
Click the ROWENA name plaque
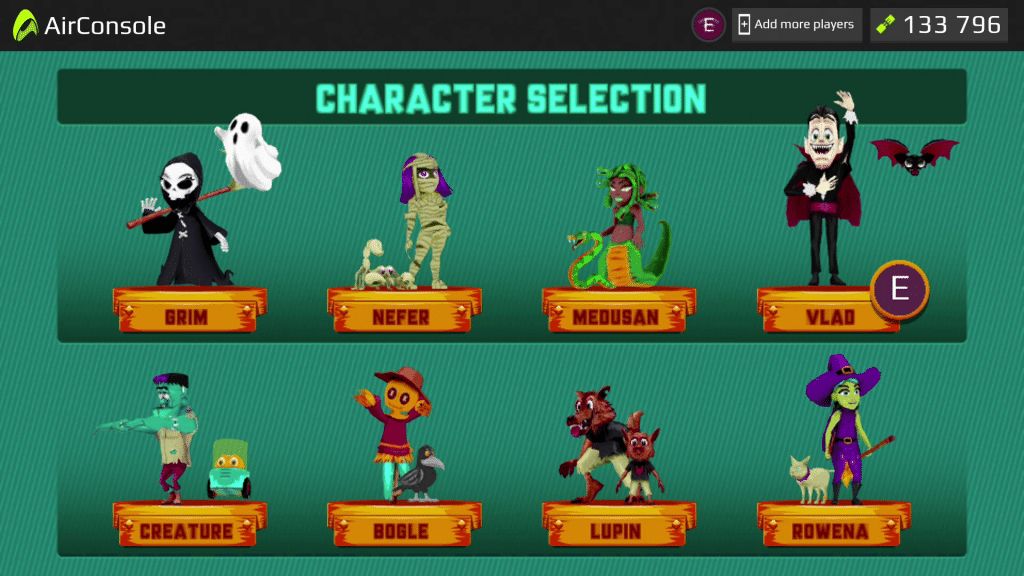click(833, 524)
